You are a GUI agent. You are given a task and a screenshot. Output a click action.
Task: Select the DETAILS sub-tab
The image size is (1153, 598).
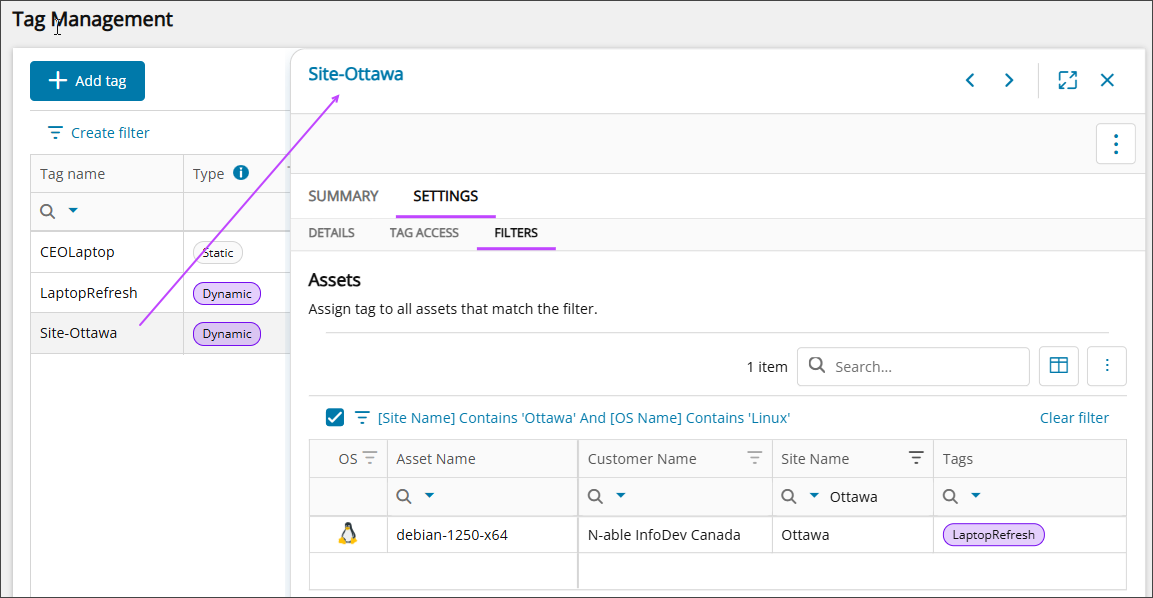(331, 233)
